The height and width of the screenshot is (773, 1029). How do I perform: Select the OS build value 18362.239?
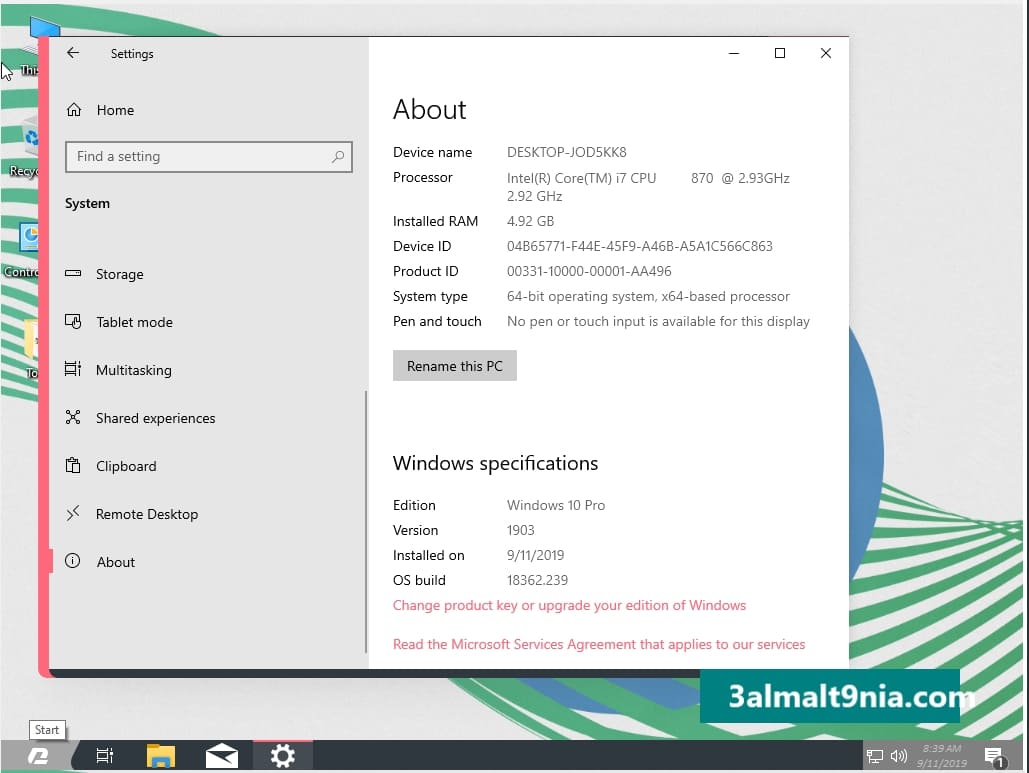537,580
